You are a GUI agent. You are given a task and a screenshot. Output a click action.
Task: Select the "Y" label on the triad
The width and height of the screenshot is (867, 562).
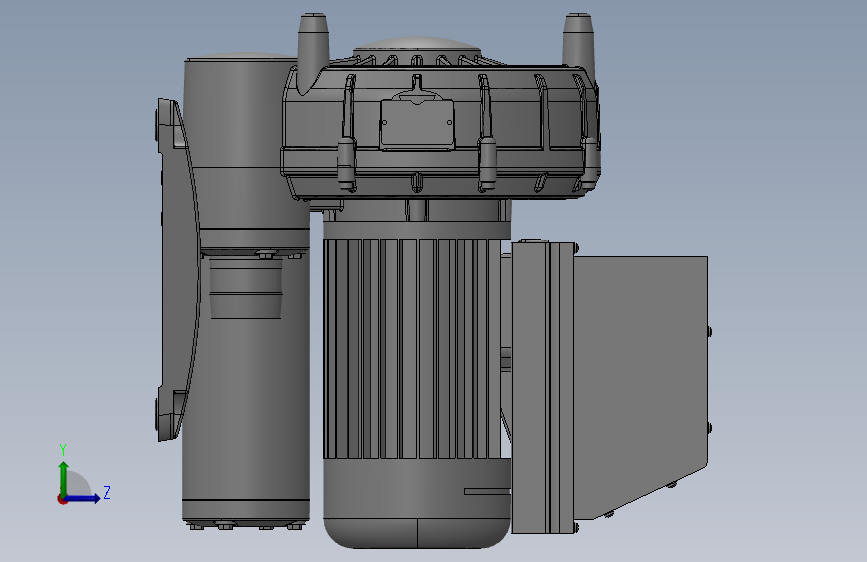pos(63,450)
